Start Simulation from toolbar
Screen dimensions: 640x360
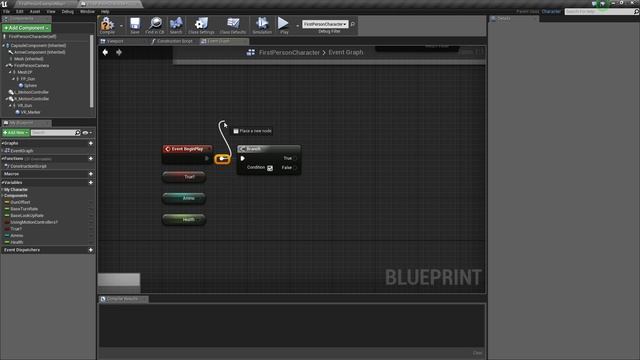[262, 24]
